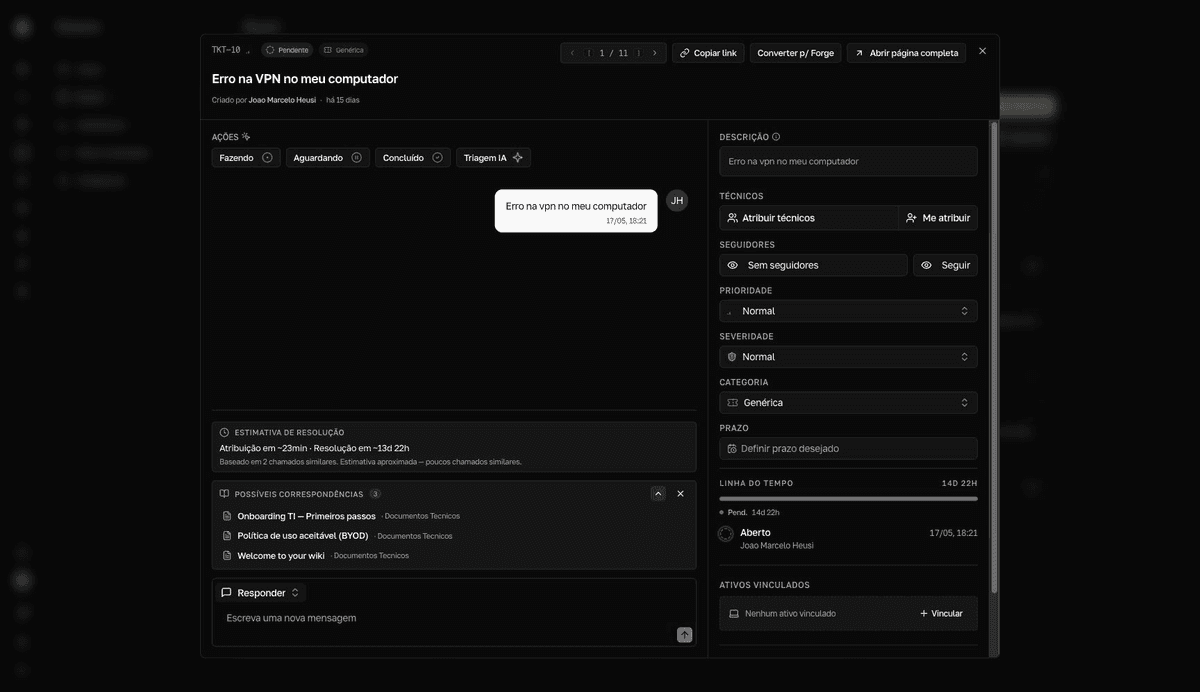
Task: Click the Genérica category badge in header
Action: pyautogui.click(x=344, y=50)
